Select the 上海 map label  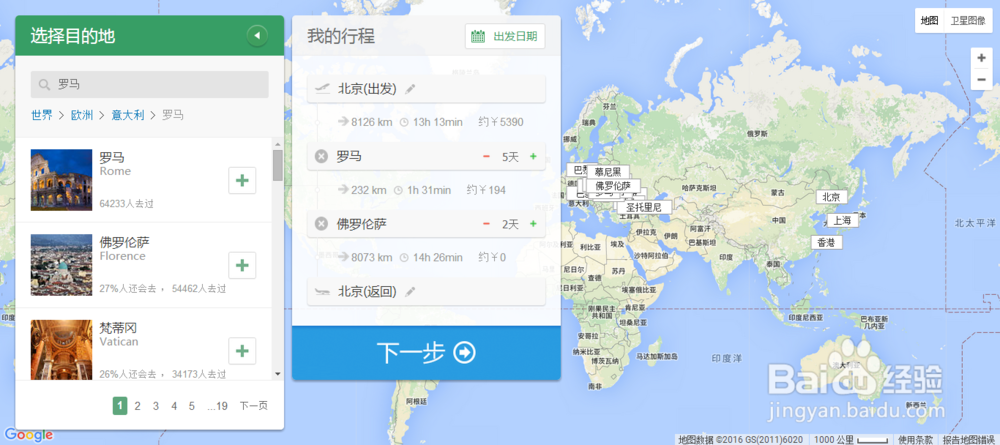842,221
